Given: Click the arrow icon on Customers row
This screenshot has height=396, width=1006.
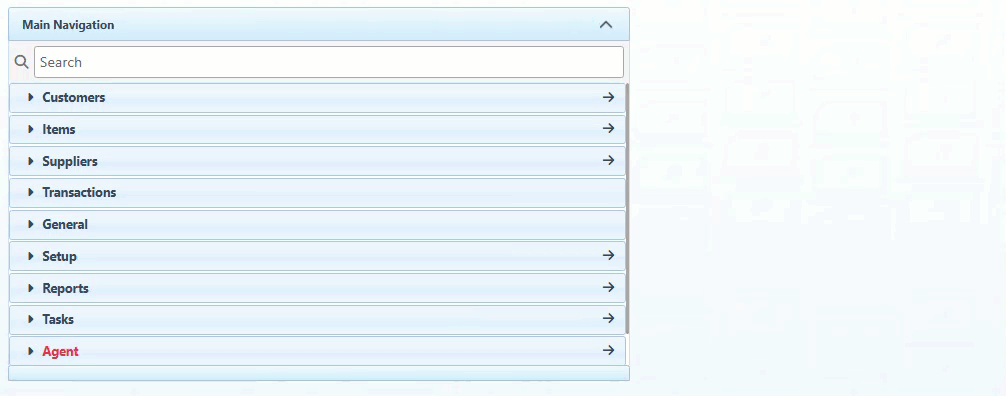Looking at the screenshot, I should tap(608, 97).
